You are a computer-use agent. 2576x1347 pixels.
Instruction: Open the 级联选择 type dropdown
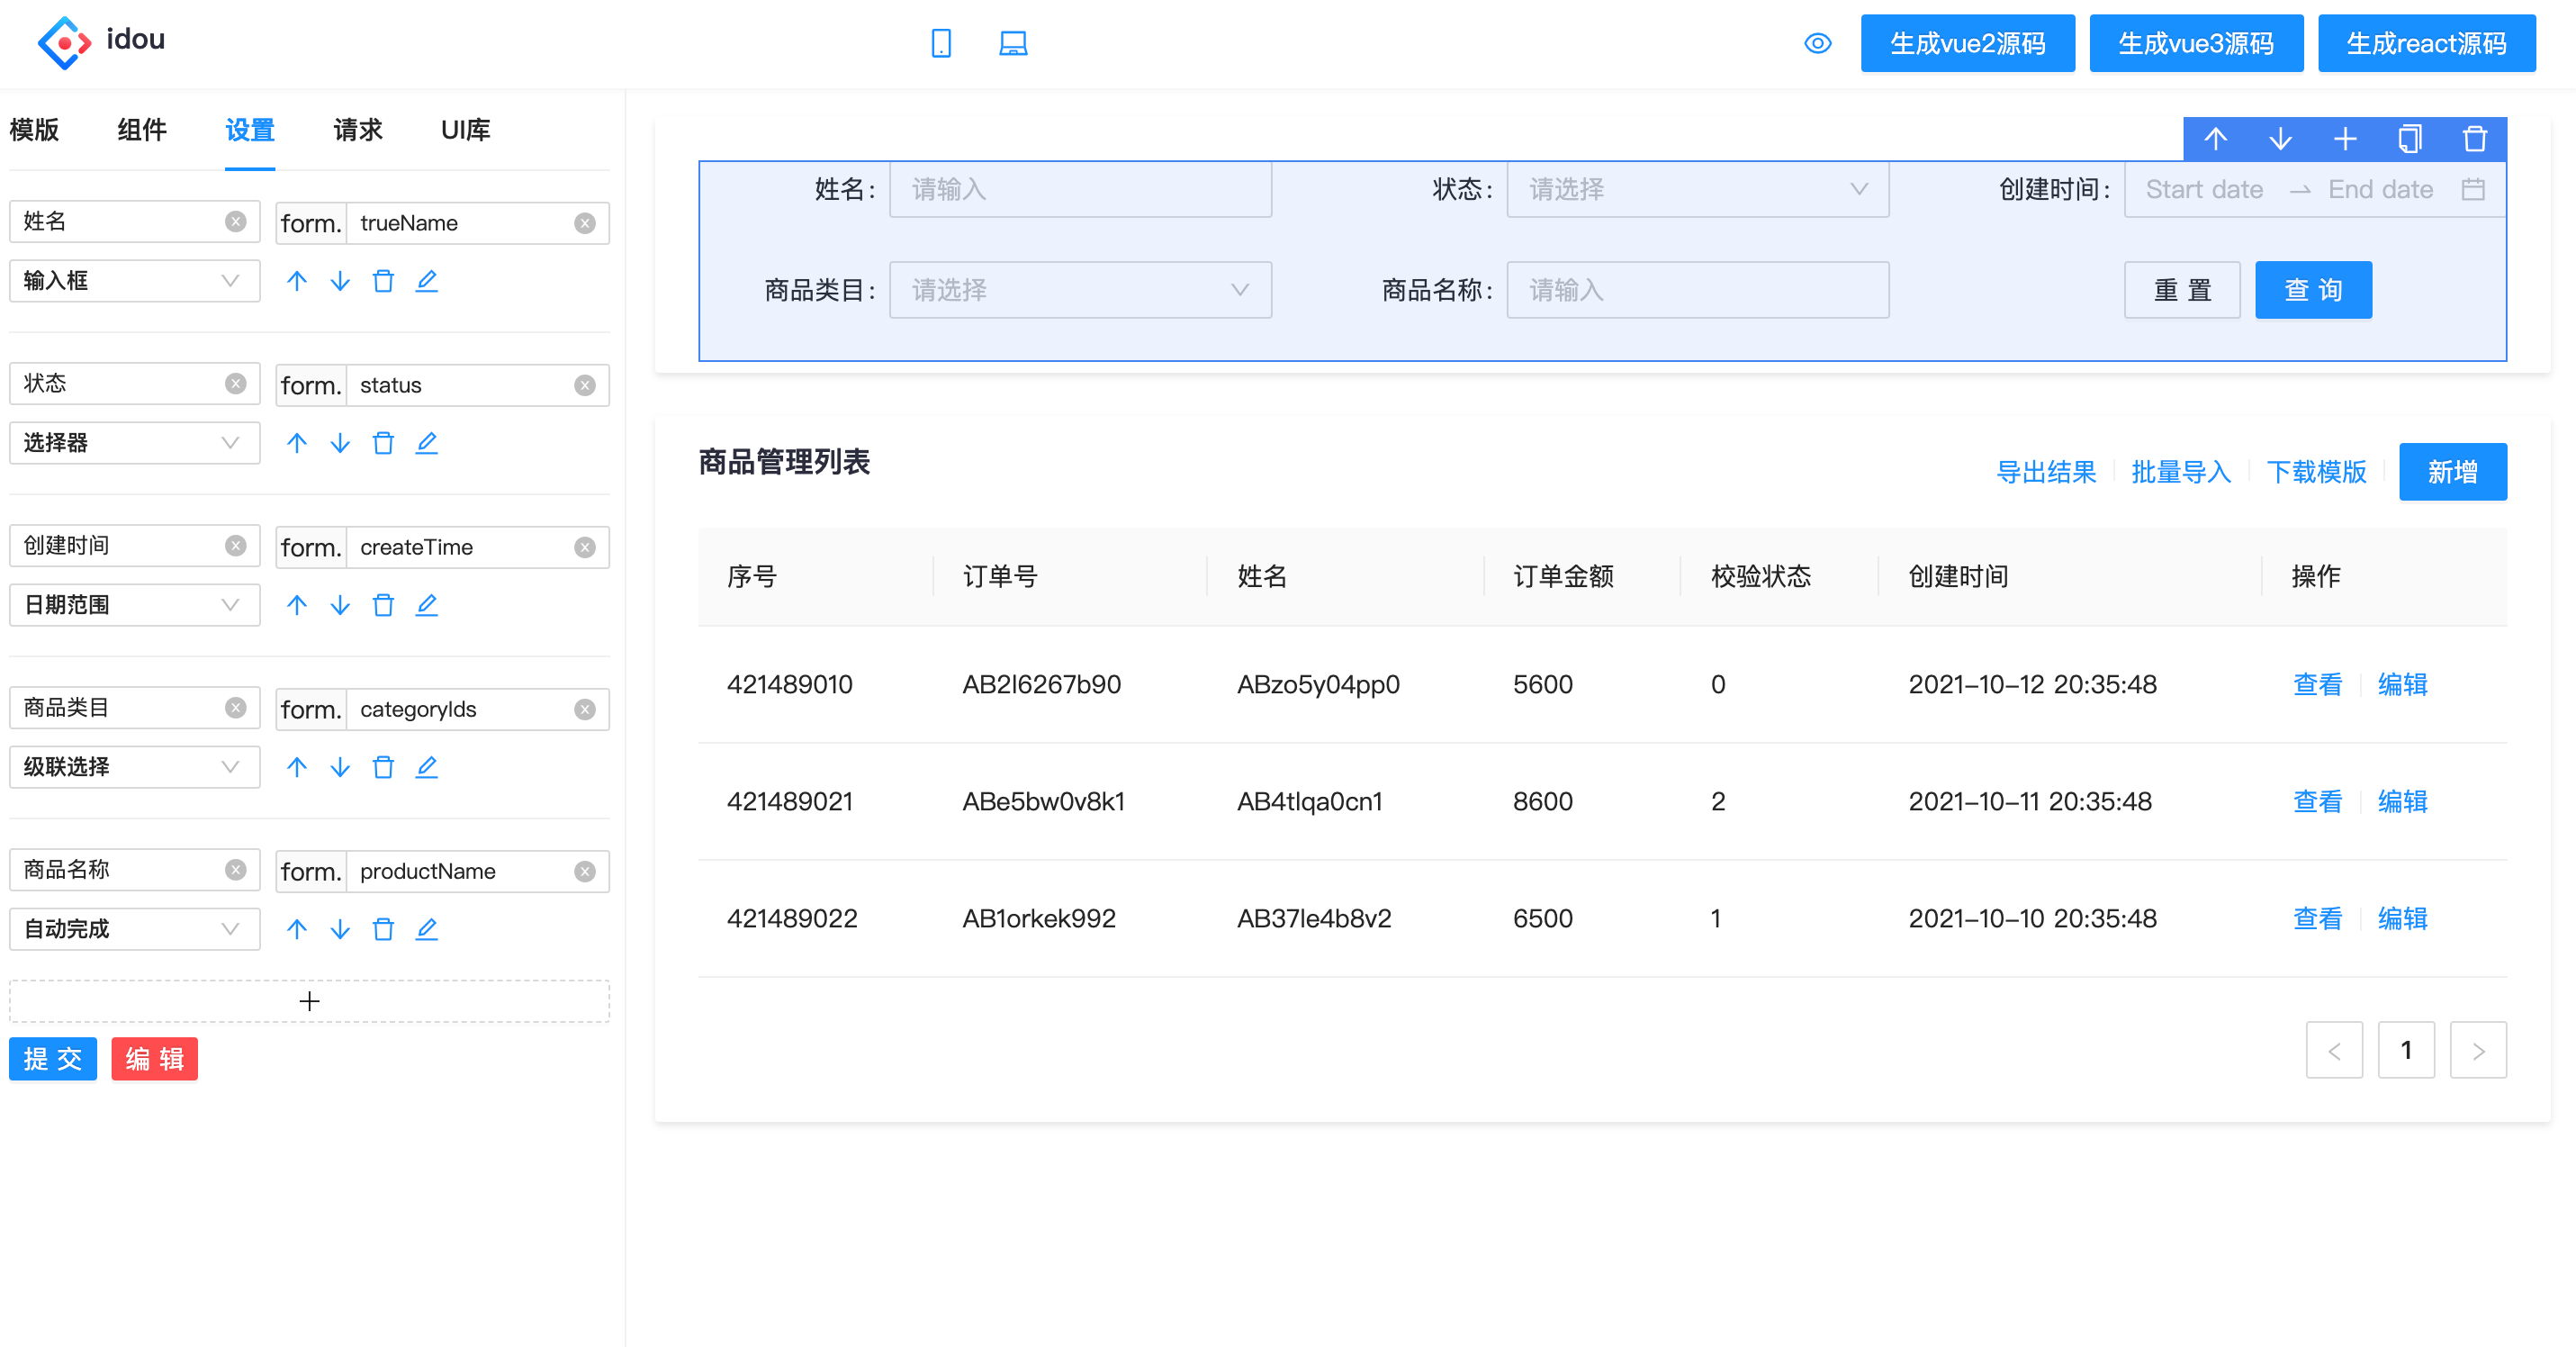[x=134, y=767]
